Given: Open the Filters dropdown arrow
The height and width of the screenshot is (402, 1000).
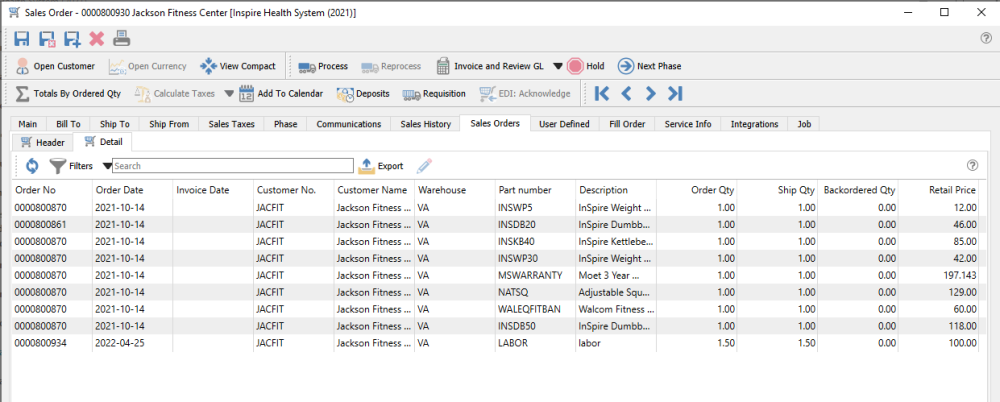Looking at the screenshot, I should [x=107, y=166].
